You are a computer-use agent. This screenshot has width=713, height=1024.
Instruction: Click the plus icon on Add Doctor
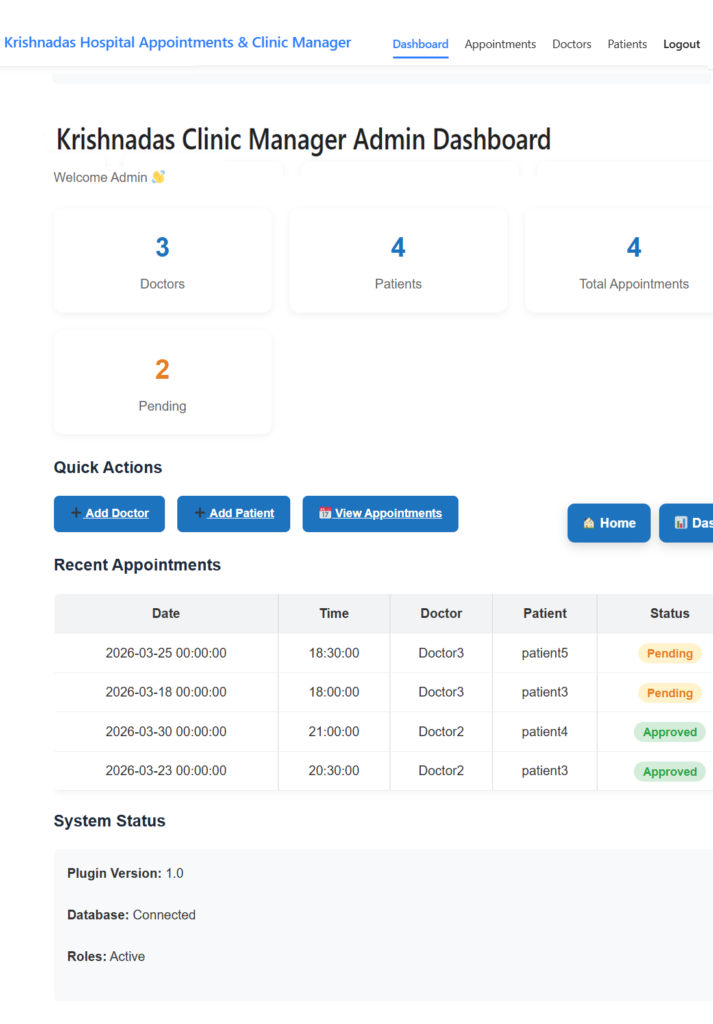pos(76,513)
